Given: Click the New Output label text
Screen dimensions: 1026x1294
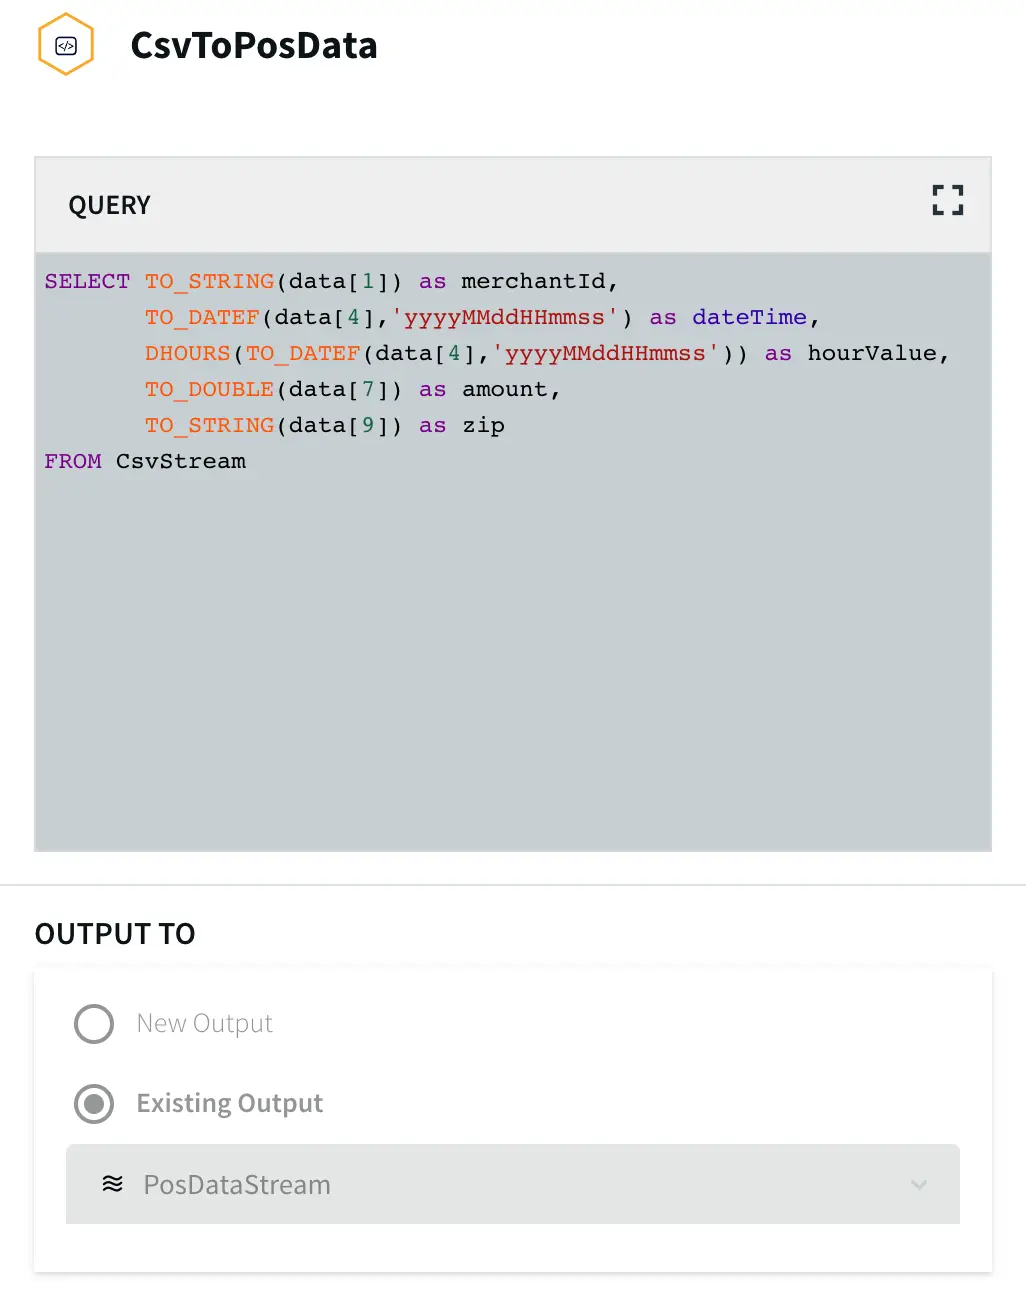Looking at the screenshot, I should 204,1024.
